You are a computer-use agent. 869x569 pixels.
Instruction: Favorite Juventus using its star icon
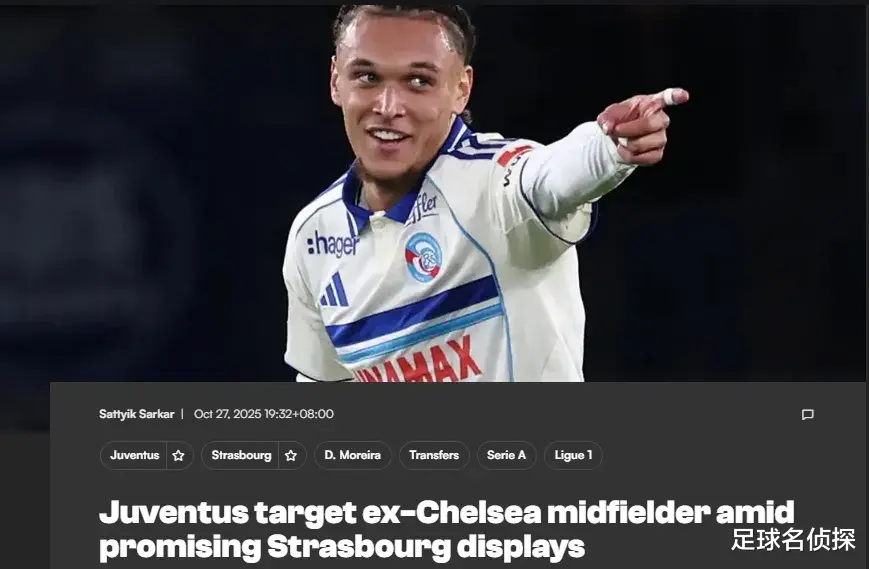point(178,455)
